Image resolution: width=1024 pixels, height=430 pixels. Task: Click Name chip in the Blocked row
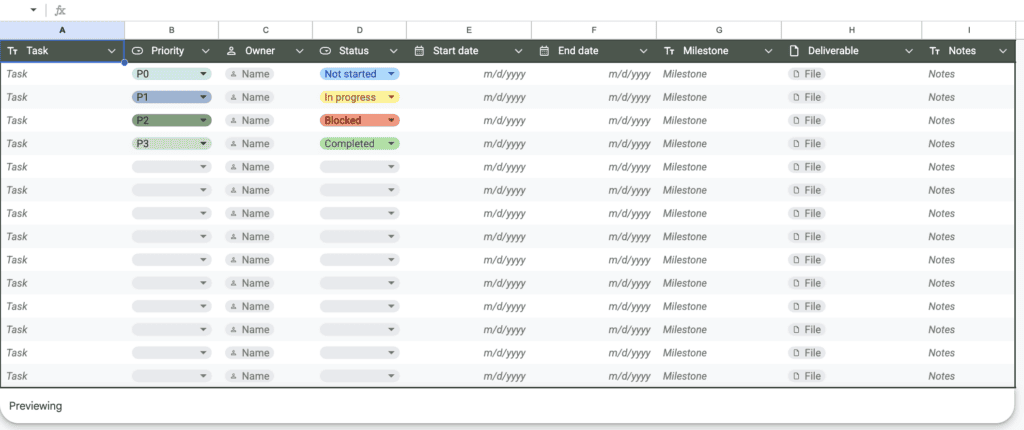[x=250, y=120]
